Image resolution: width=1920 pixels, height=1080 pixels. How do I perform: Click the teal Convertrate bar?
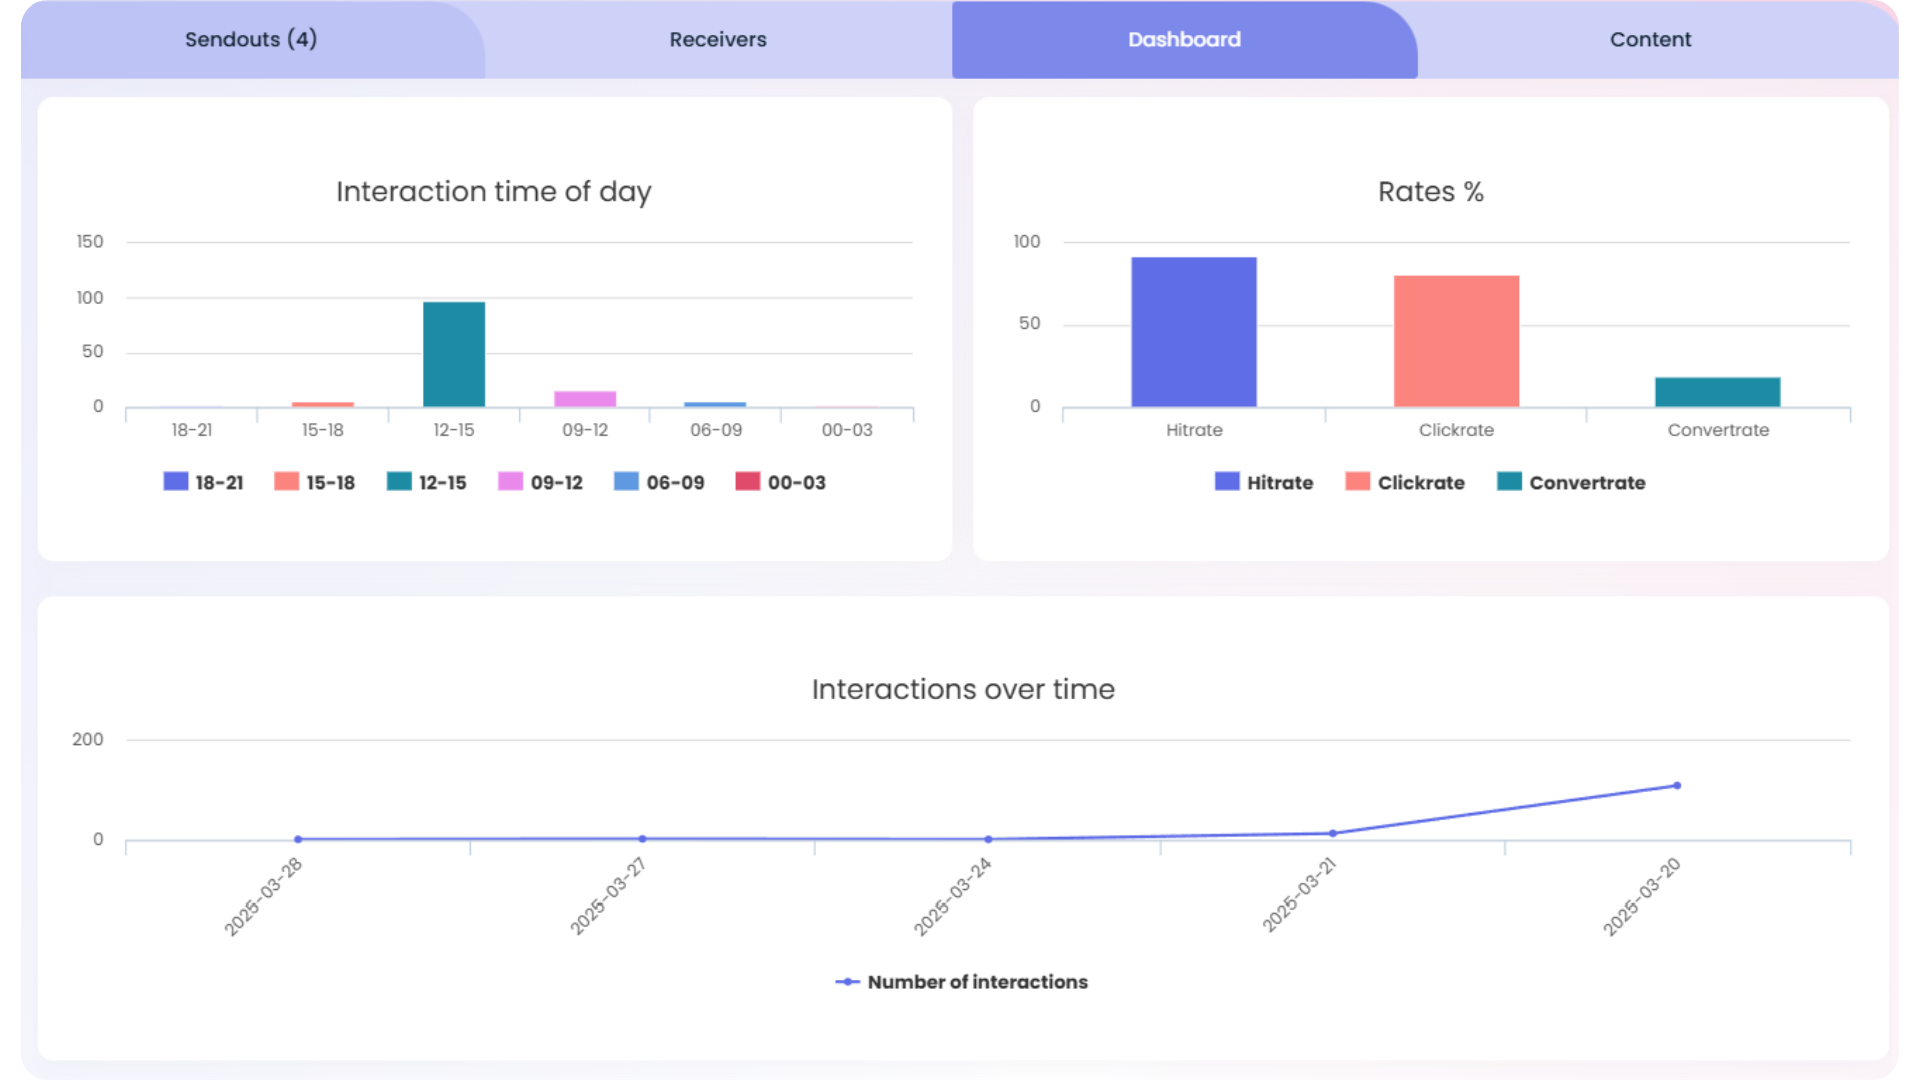point(1718,392)
